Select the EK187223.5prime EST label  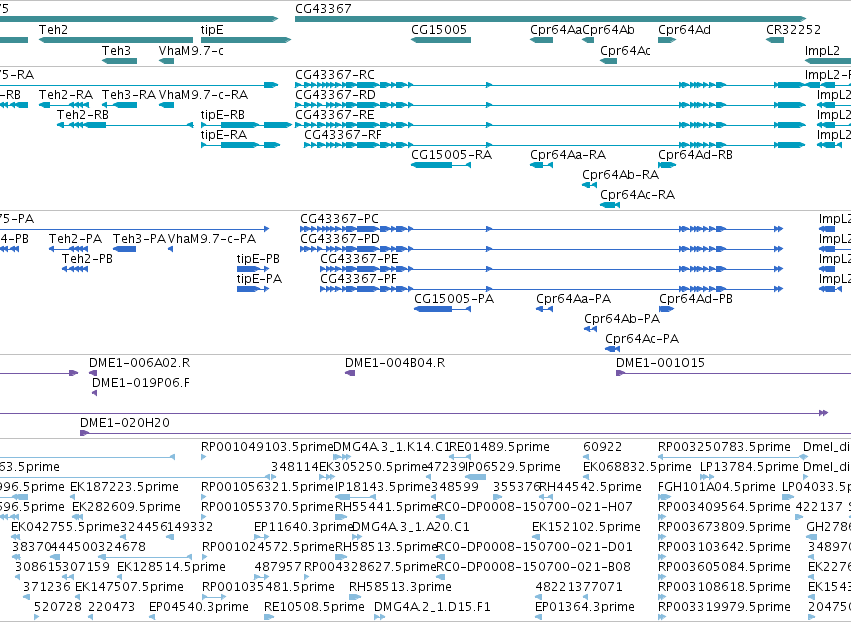pyautogui.click(x=124, y=487)
